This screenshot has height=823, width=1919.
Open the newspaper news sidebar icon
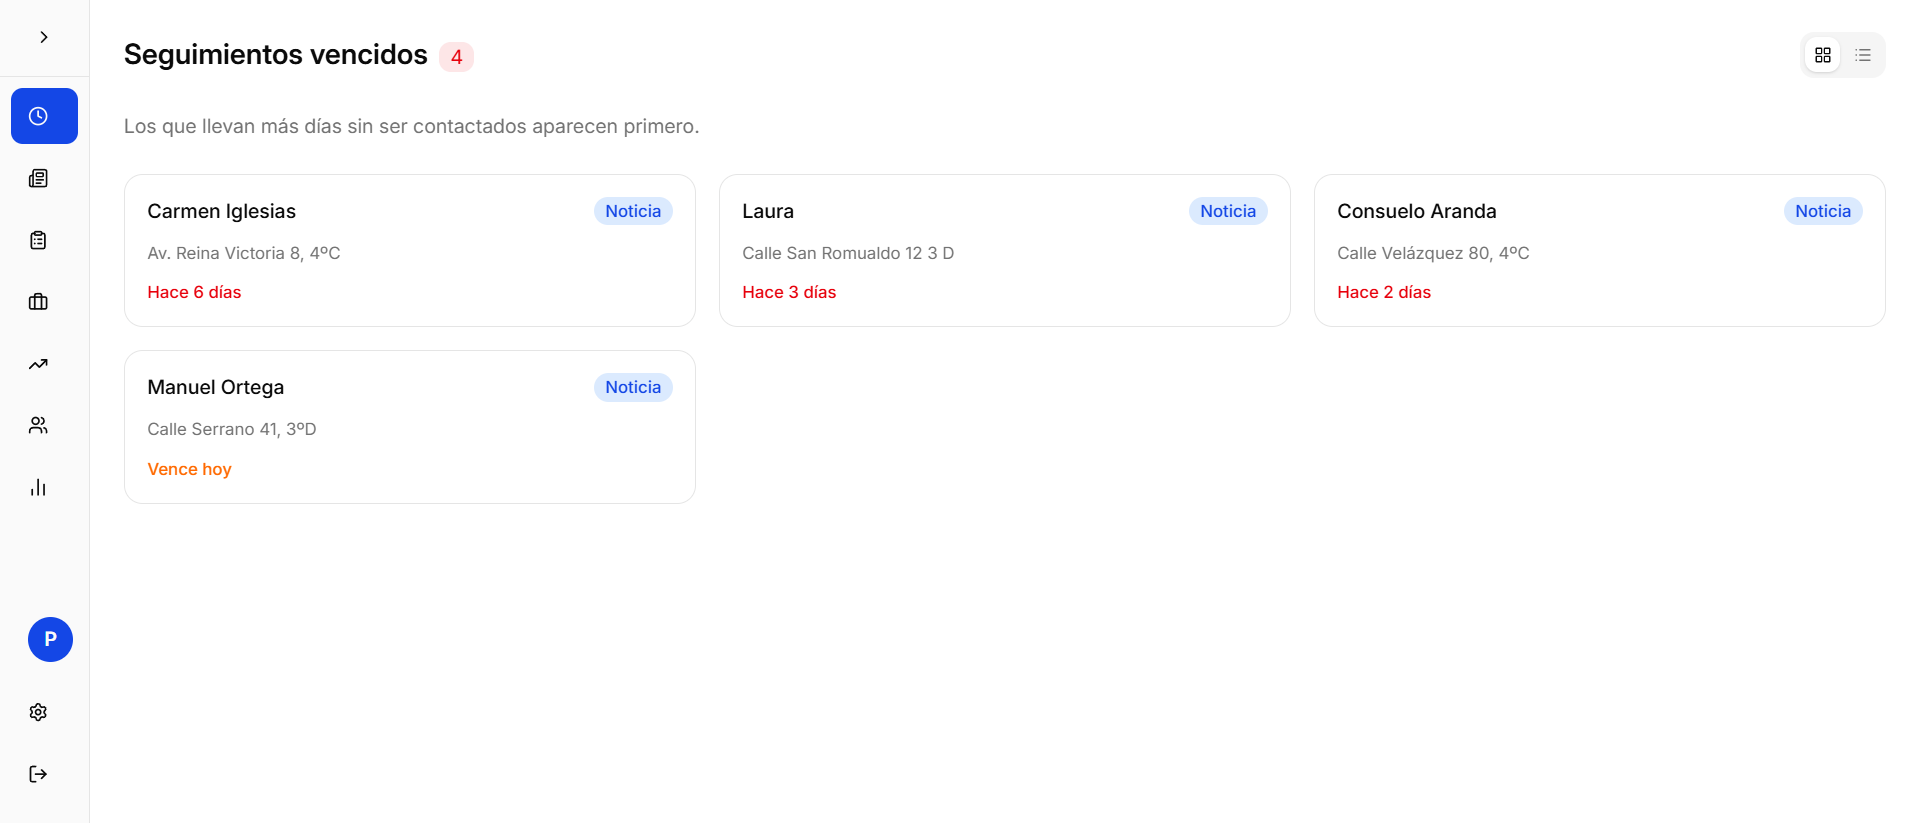38,178
